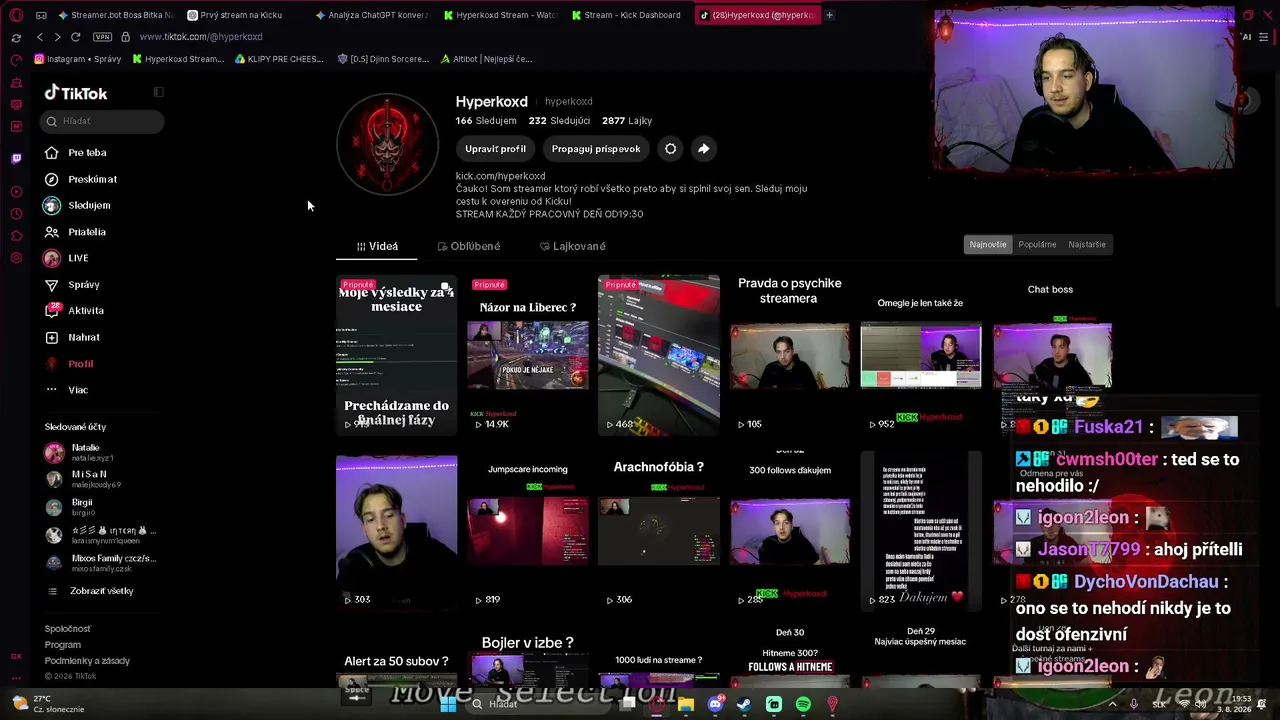Viewport: 1280px width, 720px height.
Task: Click the Windows taskbar search box
Action: pos(538,704)
